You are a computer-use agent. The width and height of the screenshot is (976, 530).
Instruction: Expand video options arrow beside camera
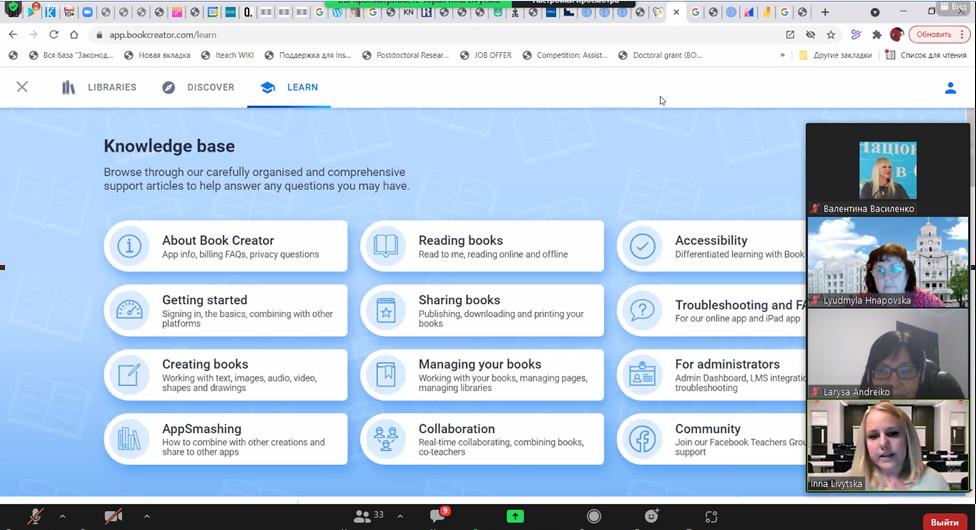click(x=146, y=516)
